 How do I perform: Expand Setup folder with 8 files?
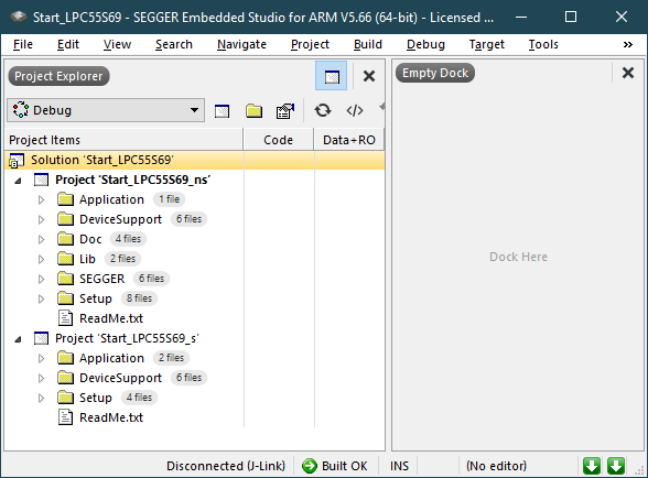pyautogui.click(x=41, y=299)
